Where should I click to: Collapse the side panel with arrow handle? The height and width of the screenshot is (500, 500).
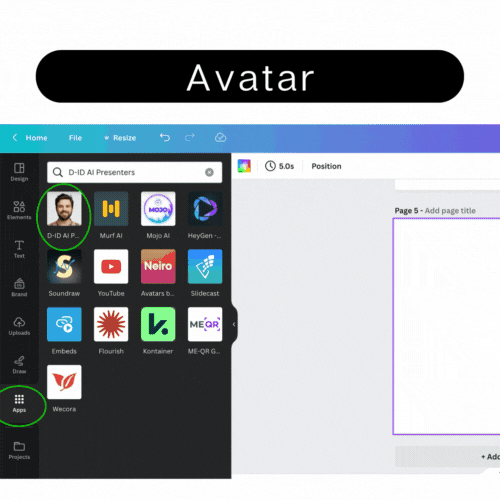coord(234,324)
